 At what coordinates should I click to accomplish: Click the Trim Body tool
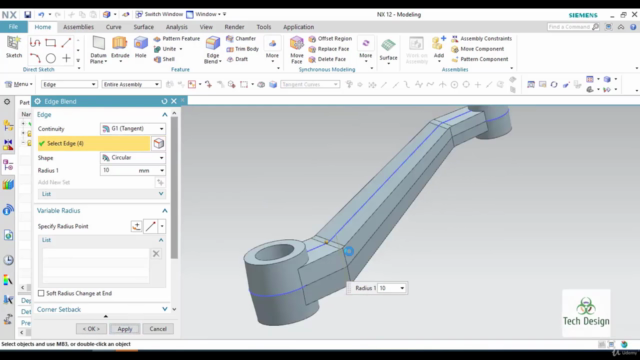242,49
